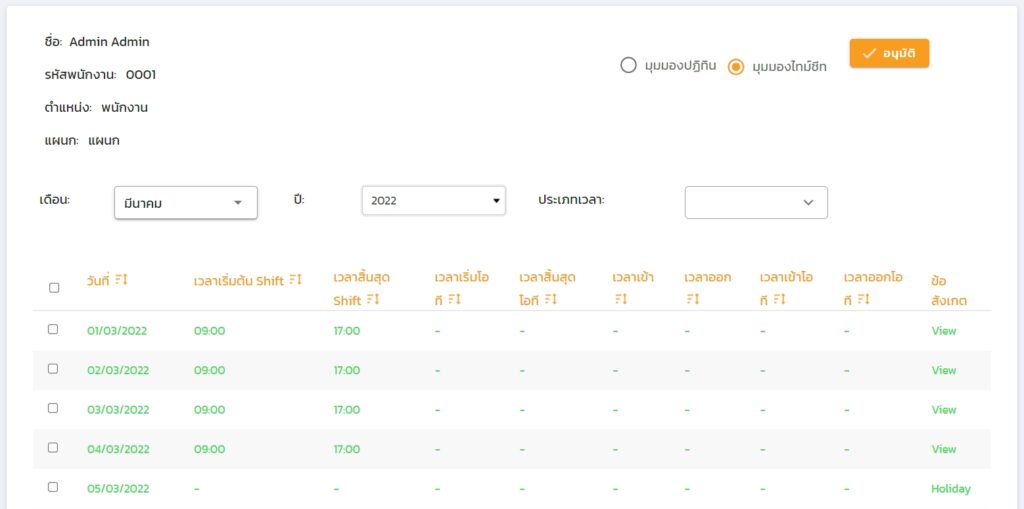The height and width of the screenshot is (509, 1024).
Task: Sort by เวลาออกโอที column icon
Action: pyautogui.click(x=863, y=300)
